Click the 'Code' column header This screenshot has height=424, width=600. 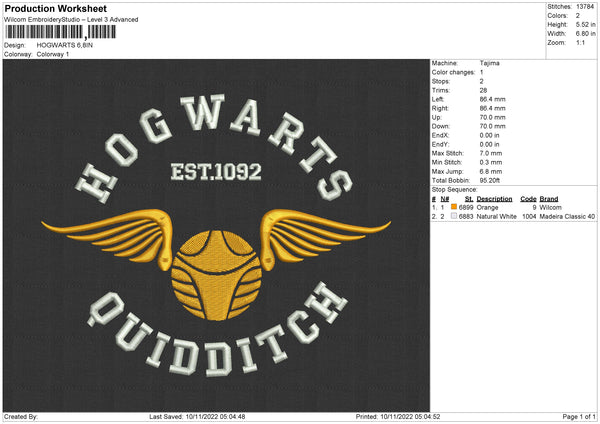coord(528,199)
